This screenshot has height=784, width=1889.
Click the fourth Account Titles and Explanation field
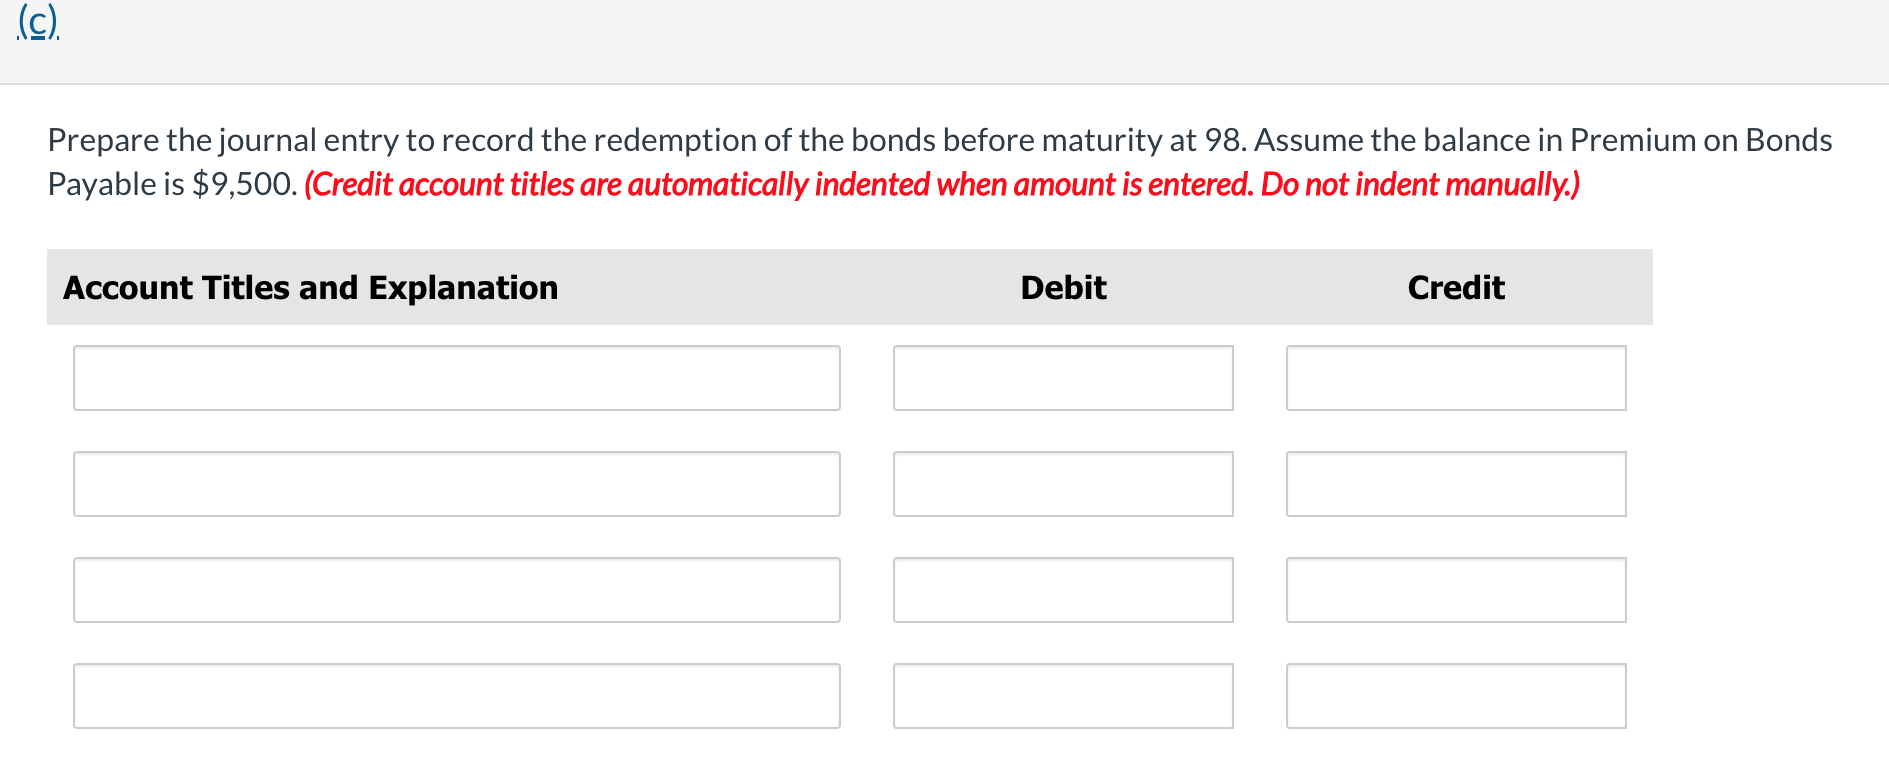pos(456,695)
